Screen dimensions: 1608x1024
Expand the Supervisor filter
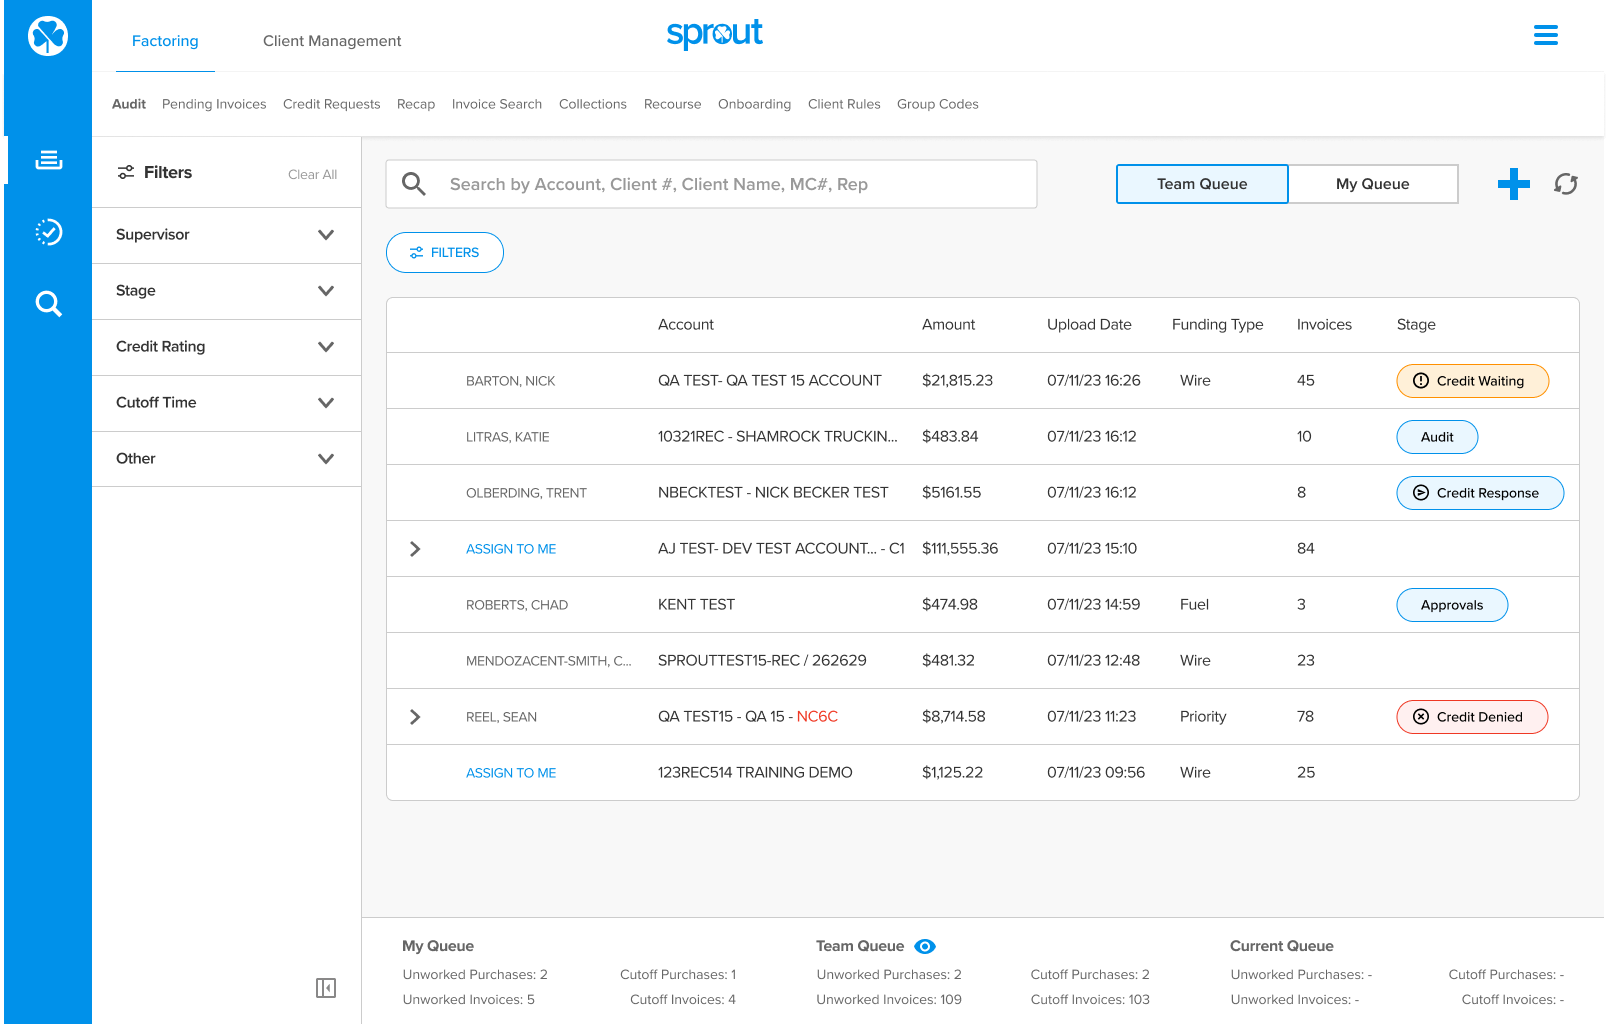[226, 235]
